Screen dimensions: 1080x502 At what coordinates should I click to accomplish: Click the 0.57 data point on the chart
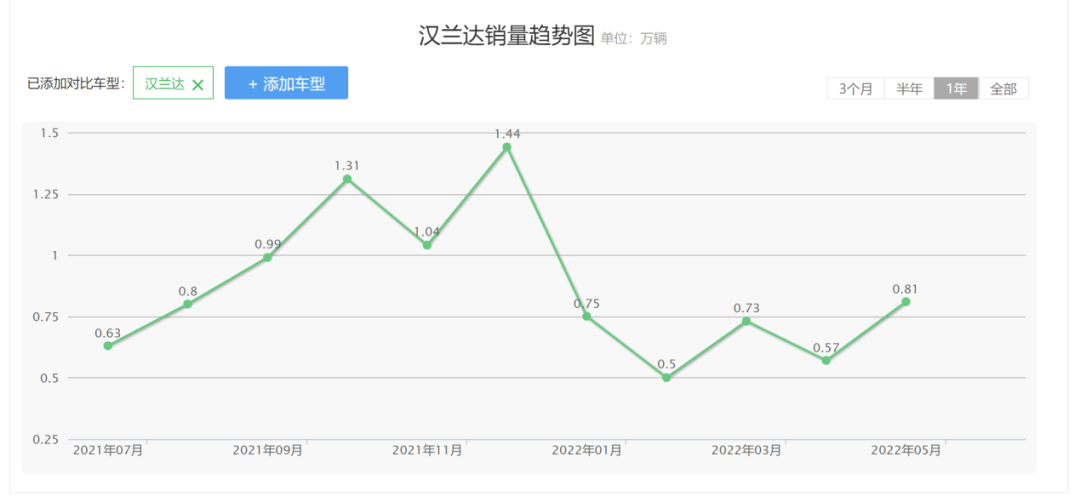tap(826, 360)
